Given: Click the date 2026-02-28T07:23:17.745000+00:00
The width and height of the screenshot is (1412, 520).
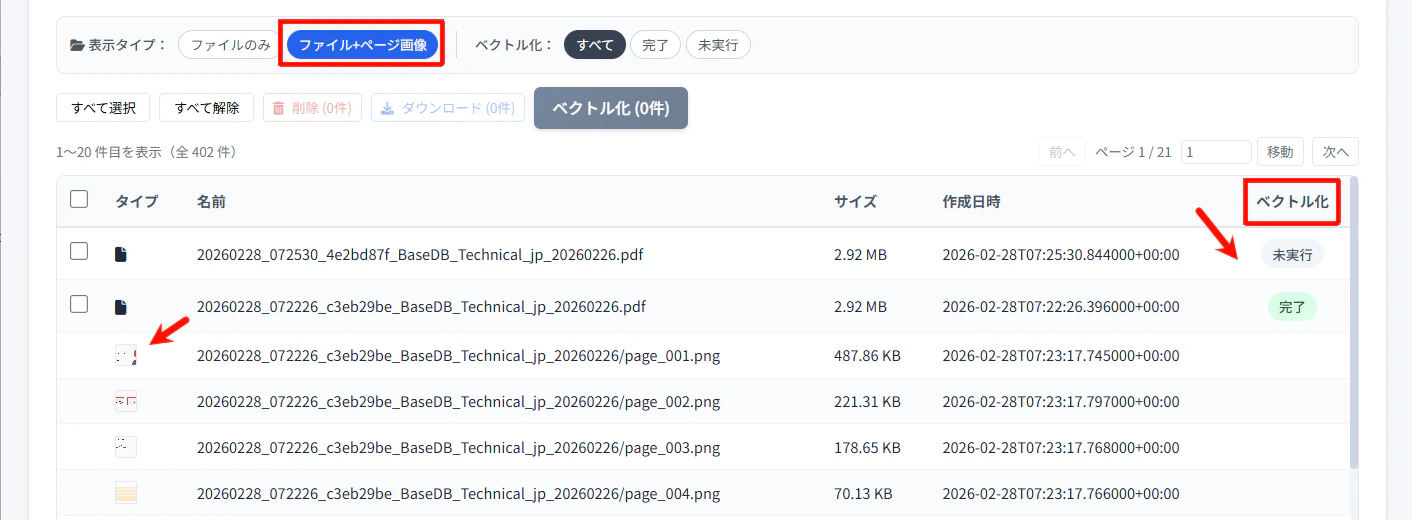Looking at the screenshot, I should (x=1061, y=355).
